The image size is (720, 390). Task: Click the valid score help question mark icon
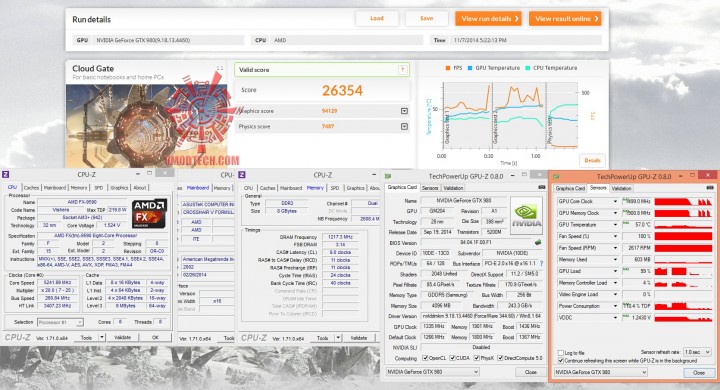click(x=402, y=70)
